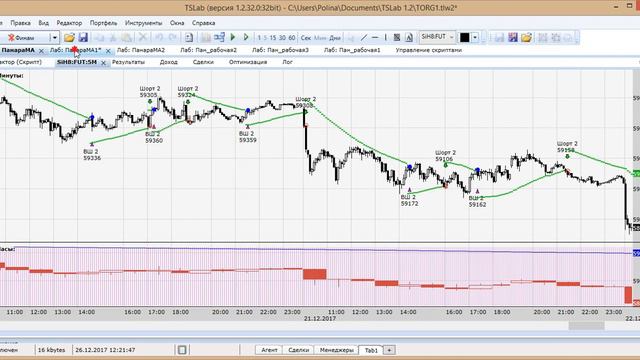This screenshot has height=360, width=640.
Task: Click the Менеджеры button in status bar
Action: click(337, 350)
